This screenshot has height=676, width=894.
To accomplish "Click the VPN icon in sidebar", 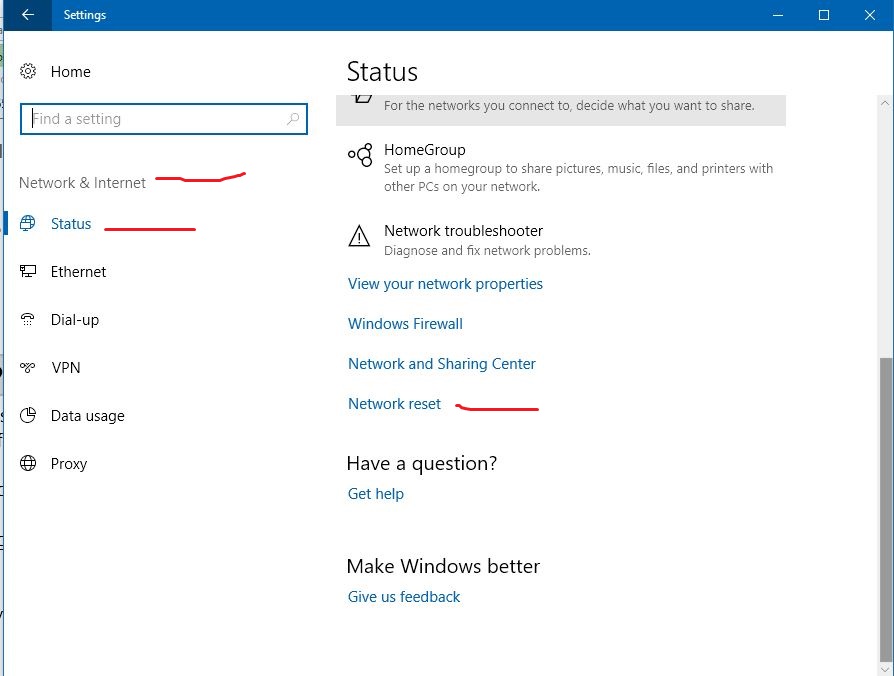I will (x=27, y=367).
